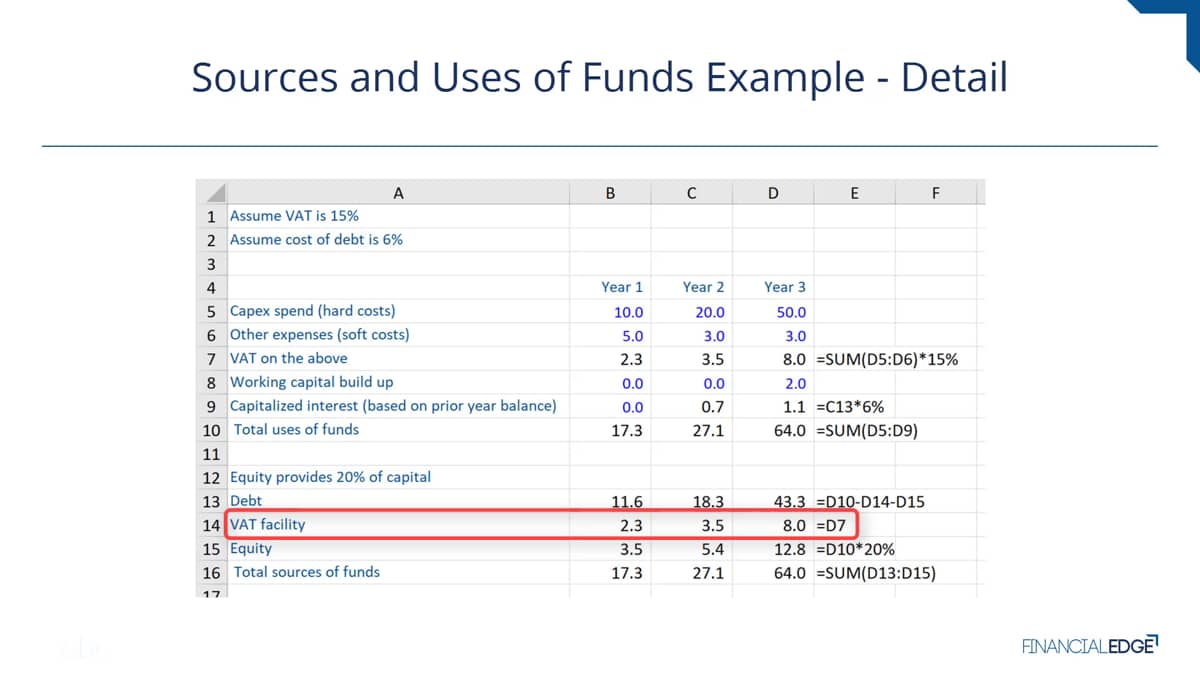Select column A header
The width and height of the screenshot is (1200, 675).
(x=398, y=193)
